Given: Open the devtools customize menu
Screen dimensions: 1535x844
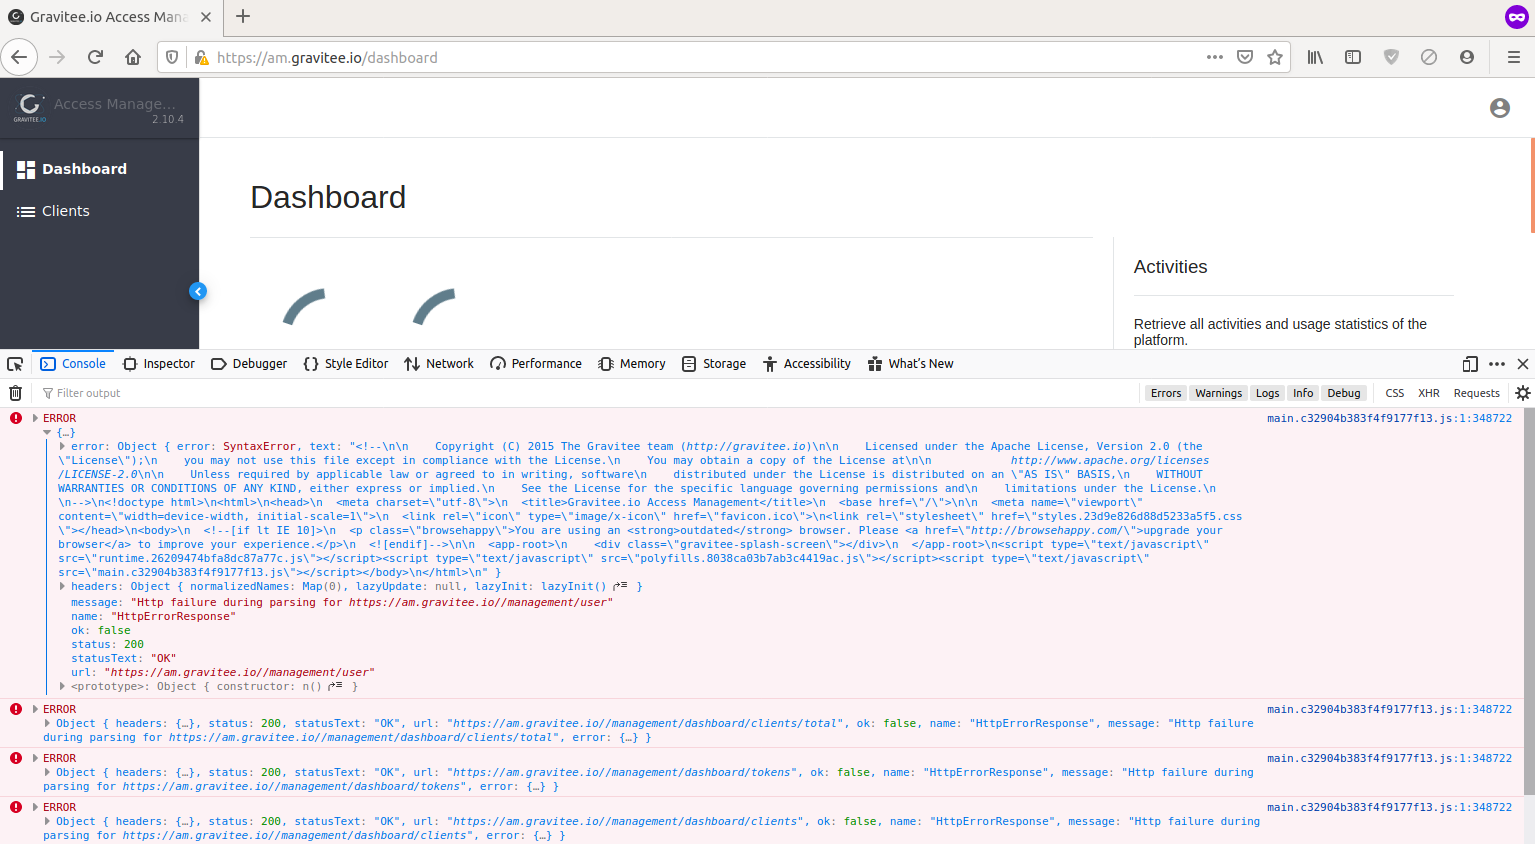Looking at the screenshot, I should point(1497,363).
